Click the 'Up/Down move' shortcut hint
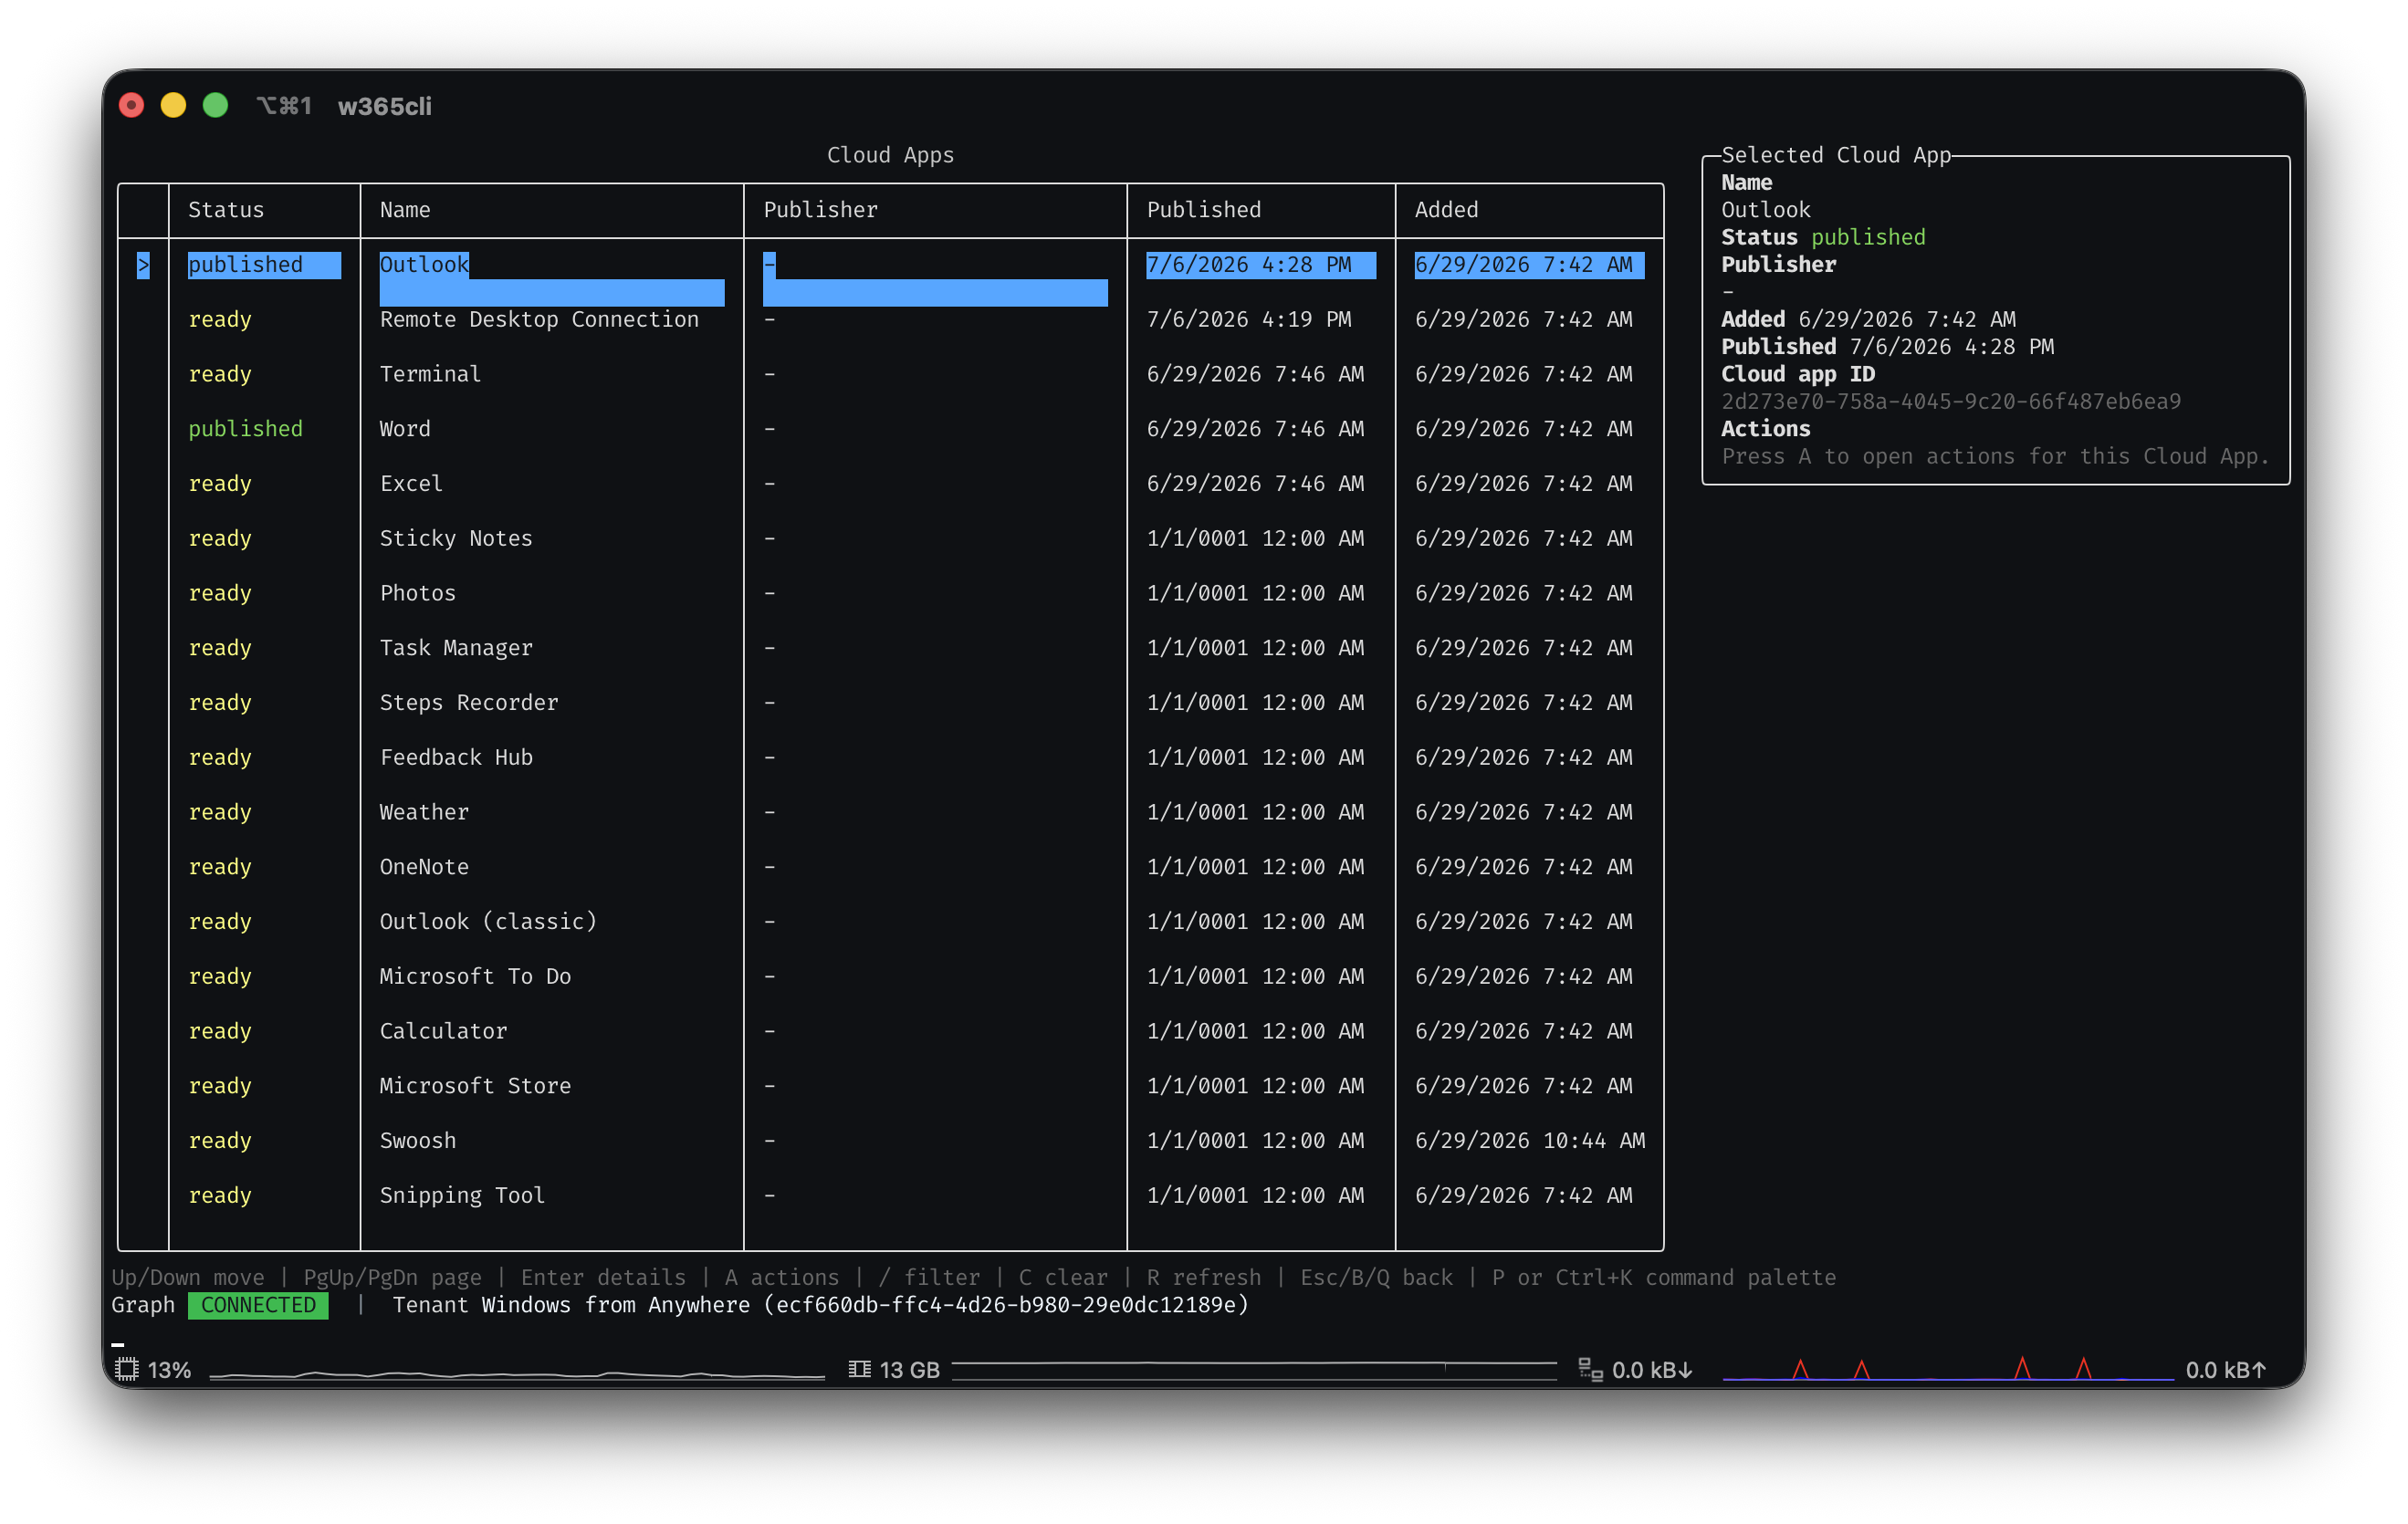2408x1524 pixels. (188, 1278)
